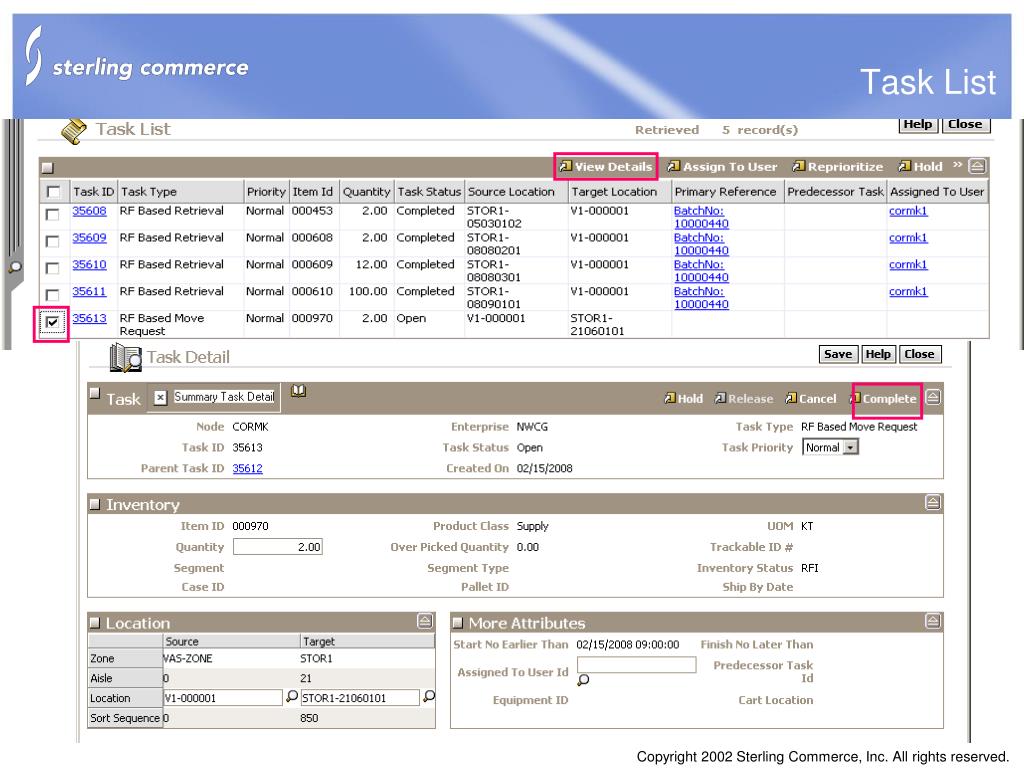Check the box for task 35608

coord(53,214)
